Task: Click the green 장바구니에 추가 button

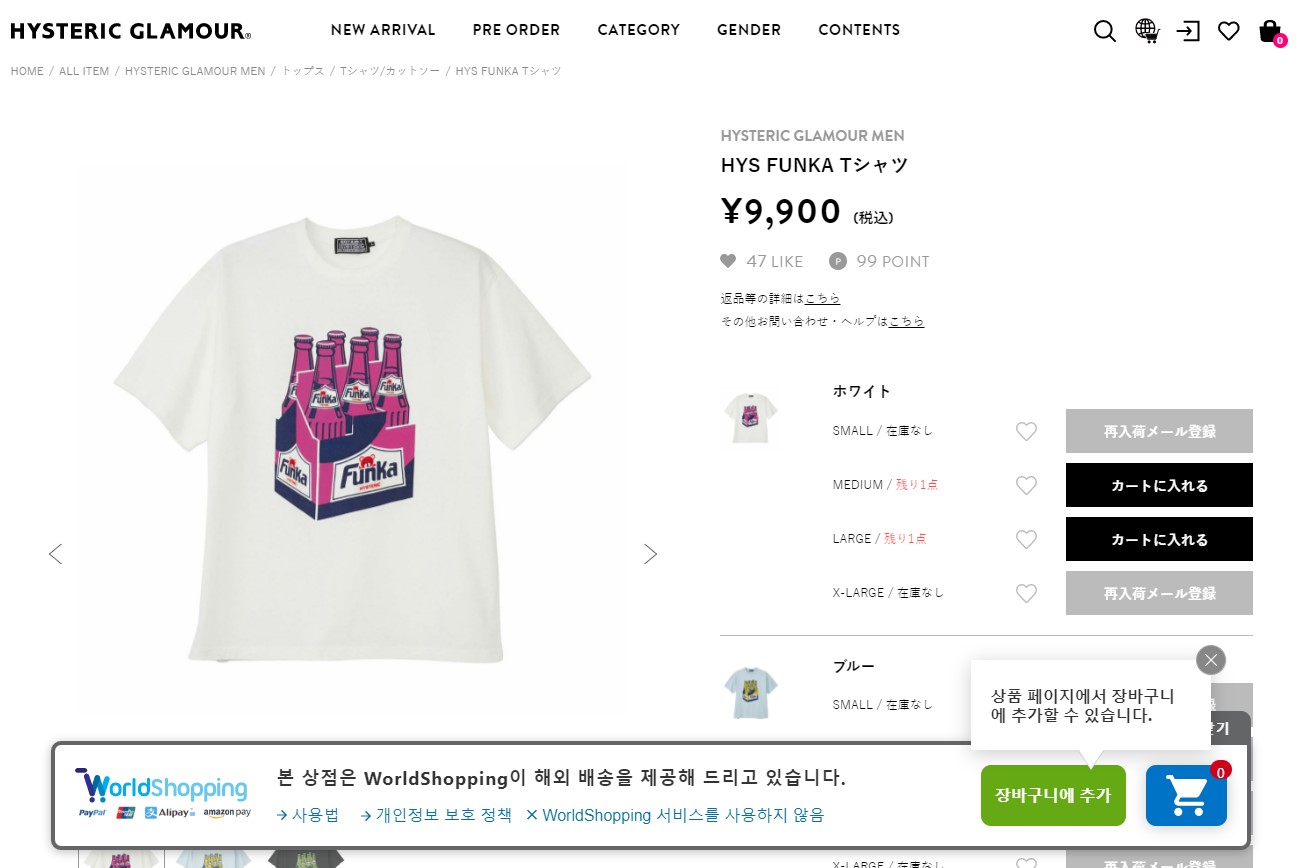Action: [x=1053, y=796]
